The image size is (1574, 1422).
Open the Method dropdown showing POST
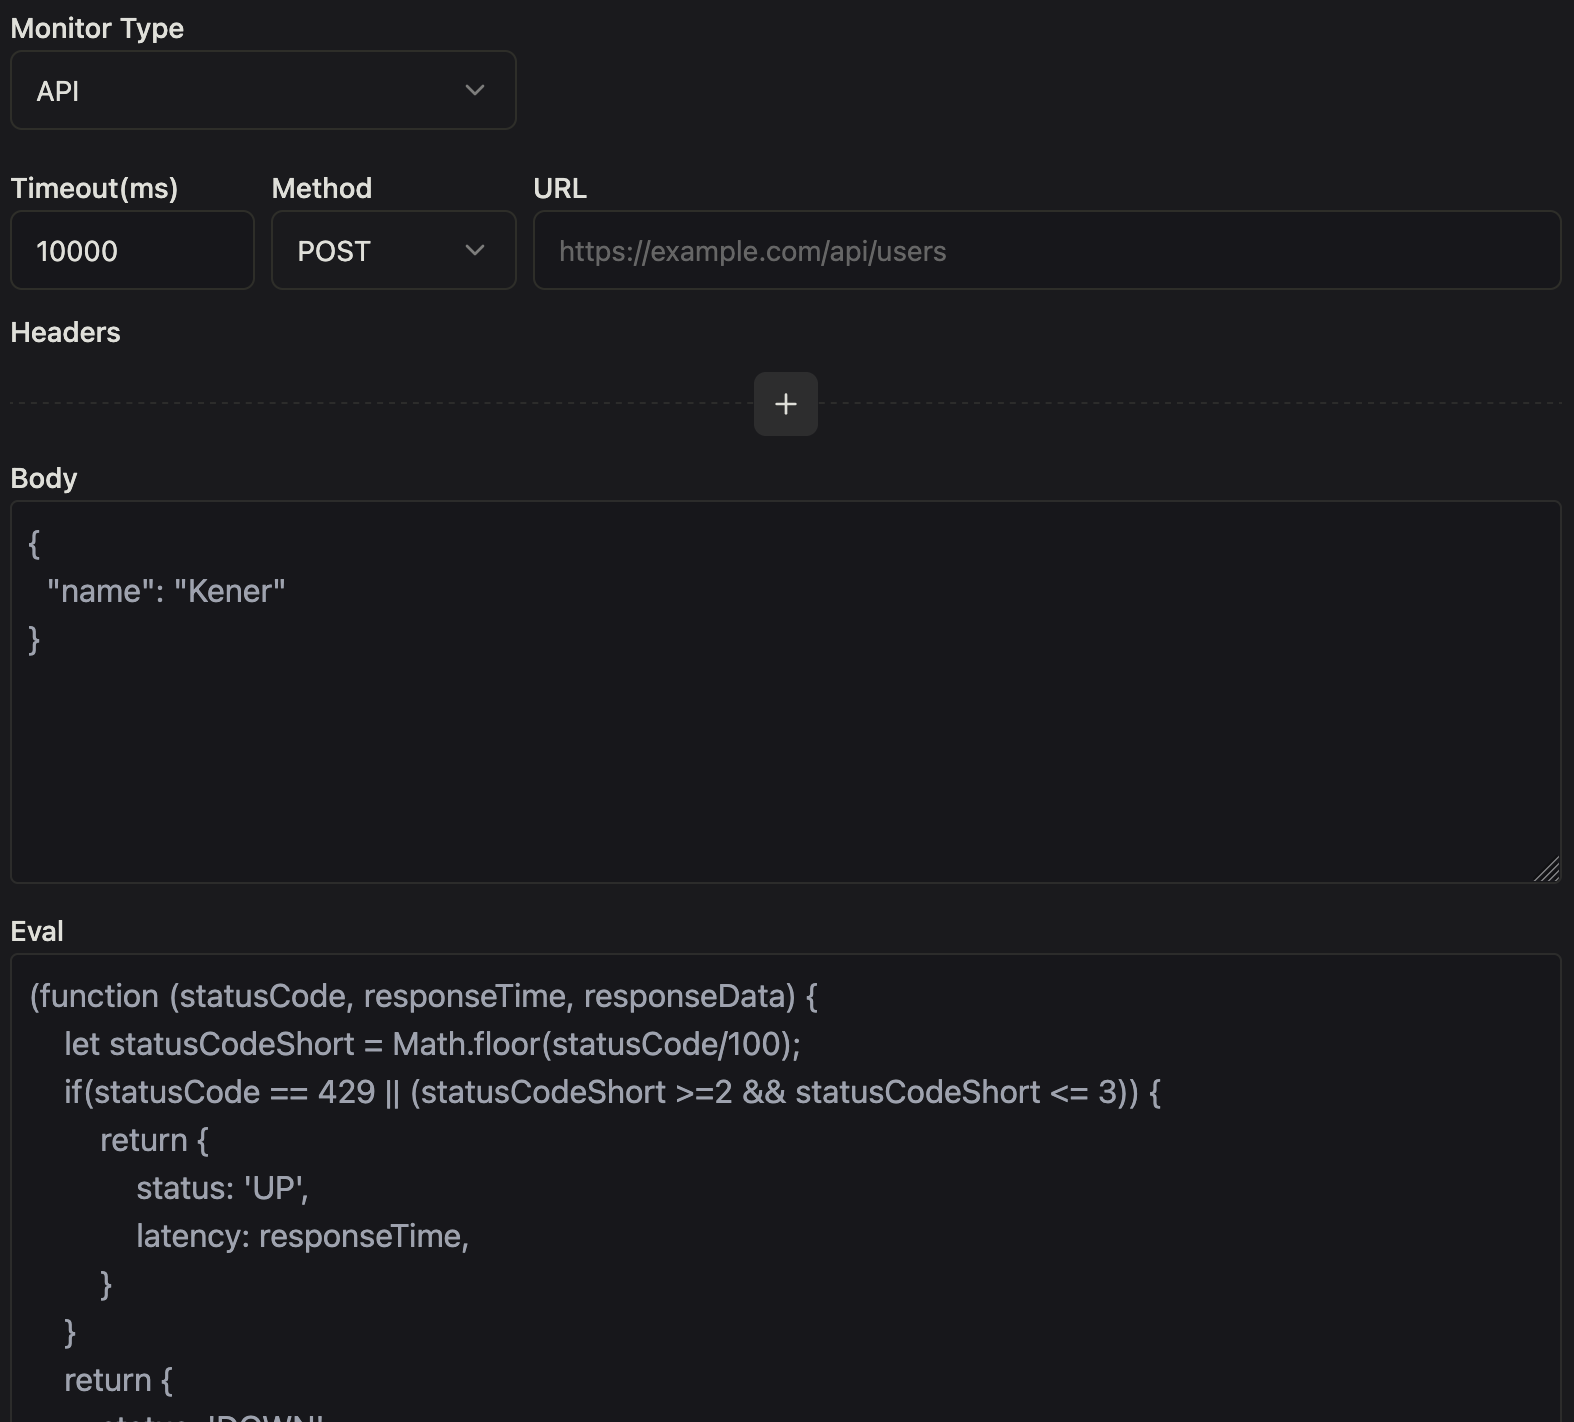(394, 250)
